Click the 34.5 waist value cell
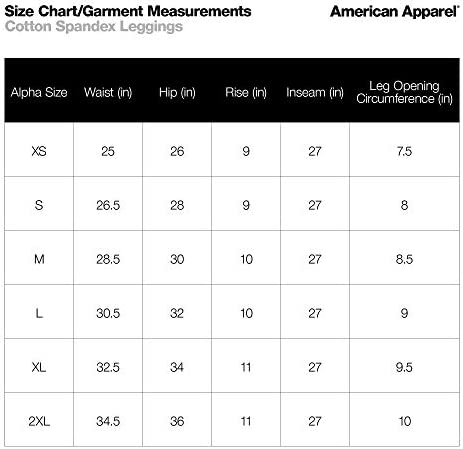Screen dimensions: 463x449 pos(108,421)
